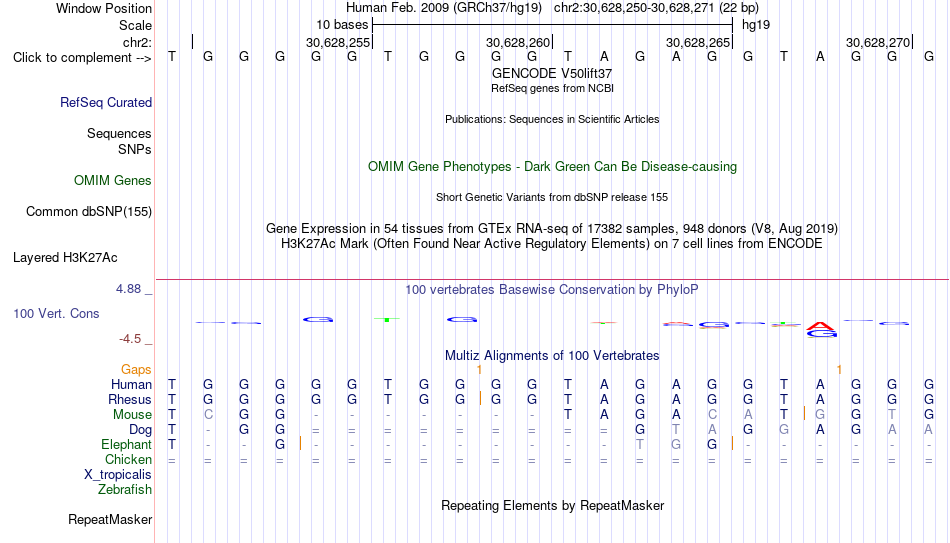Open the Layered H3K27Ac track label
The height and width of the screenshot is (543, 950).
point(65,258)
